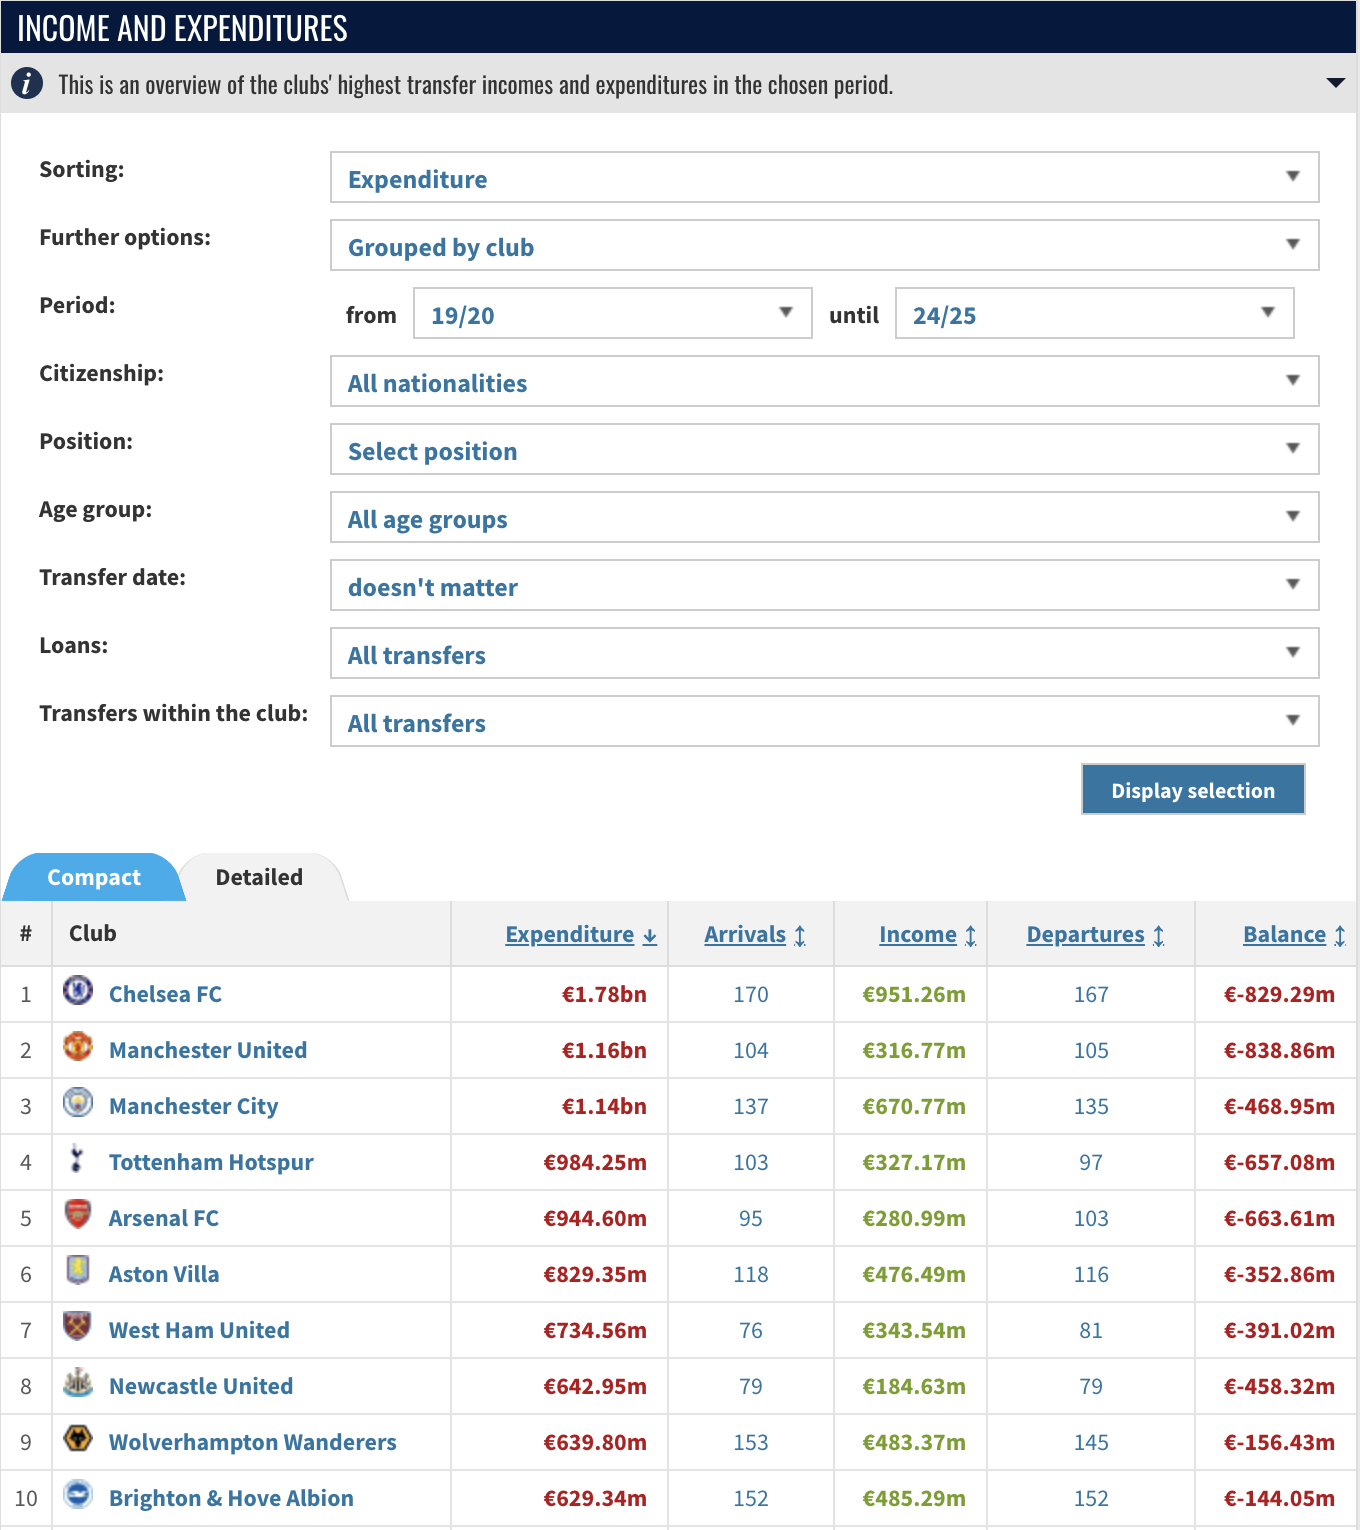Click Departures sort arrows icon
Screen dimensions: 1360x1530
coord(1158,936)
